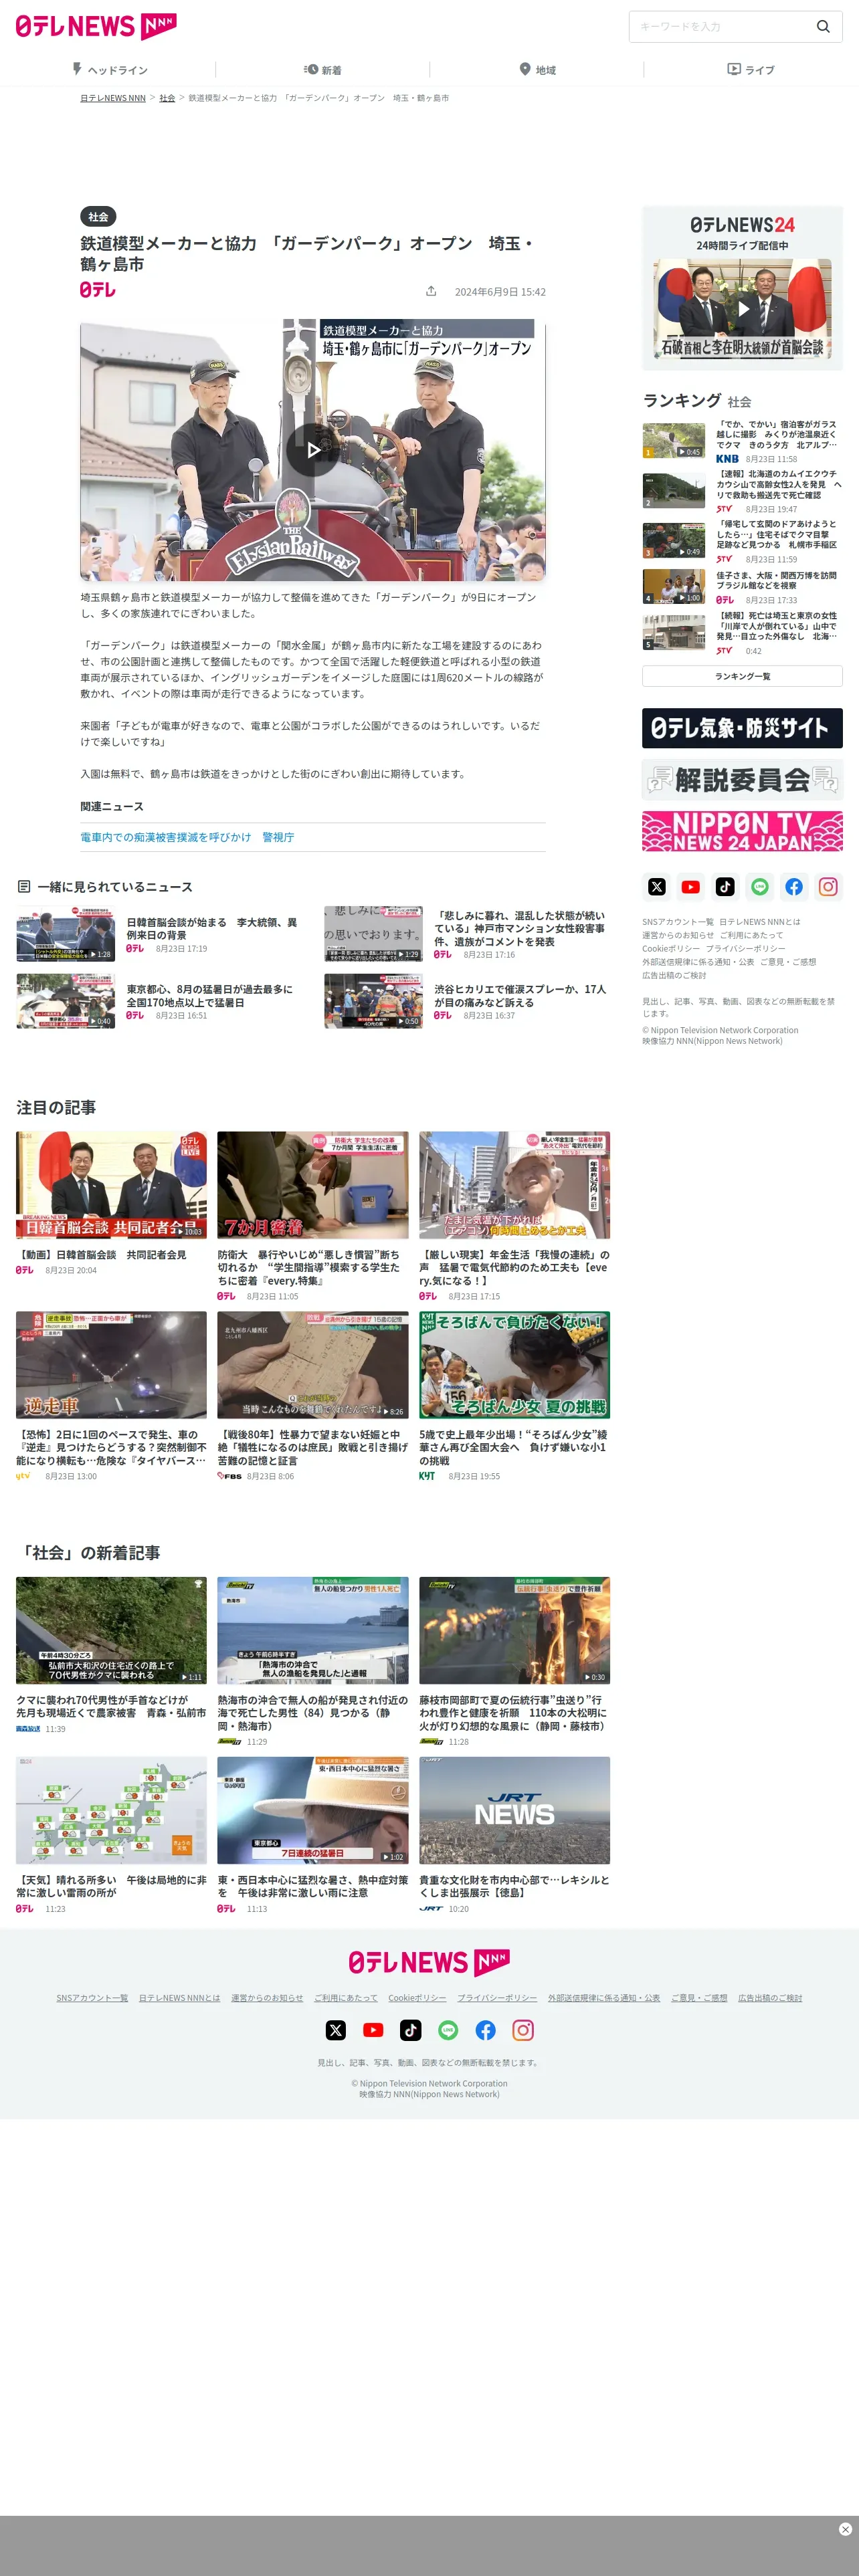This screenshot has width=859, height=2576.
Task: Open the ヘッドライン headline tab
Action: click(108, 70)
